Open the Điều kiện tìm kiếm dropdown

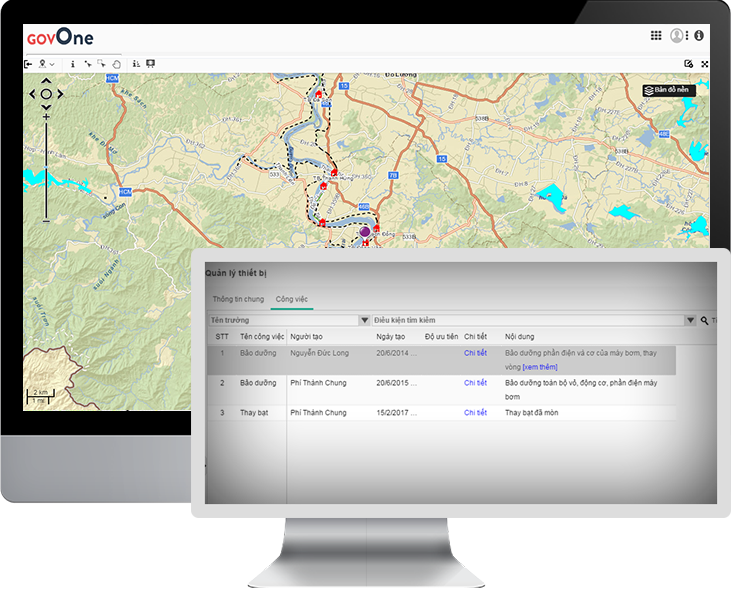click(690, 320)
